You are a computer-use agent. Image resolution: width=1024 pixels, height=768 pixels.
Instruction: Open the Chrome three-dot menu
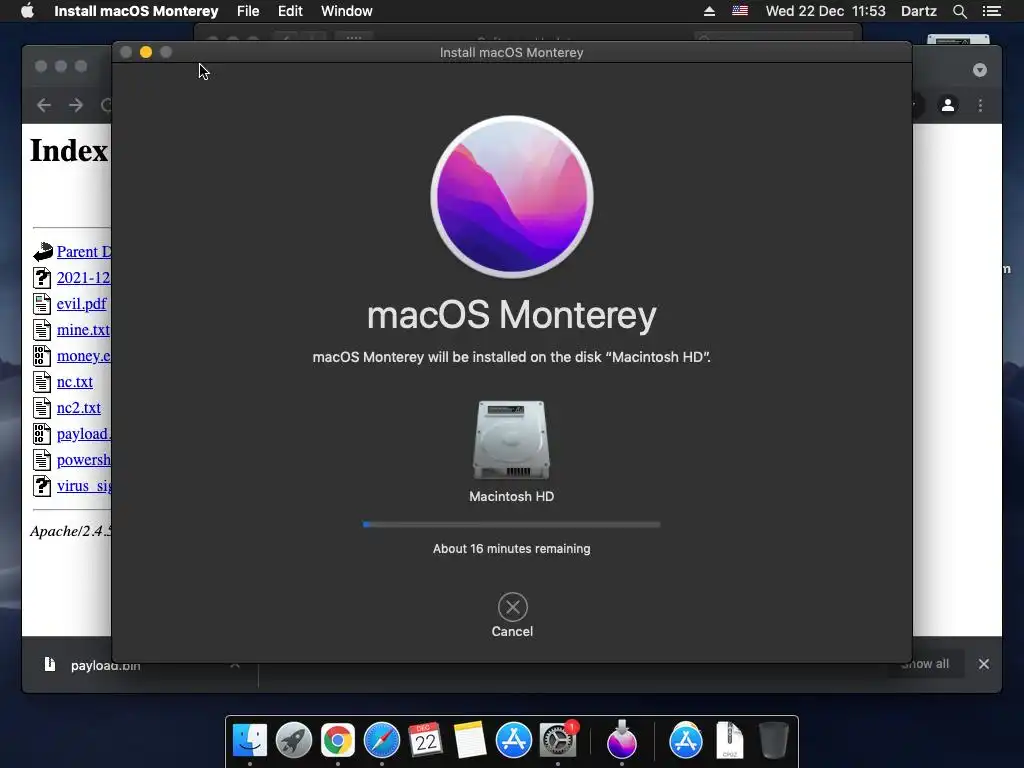[x=980, y=105]
